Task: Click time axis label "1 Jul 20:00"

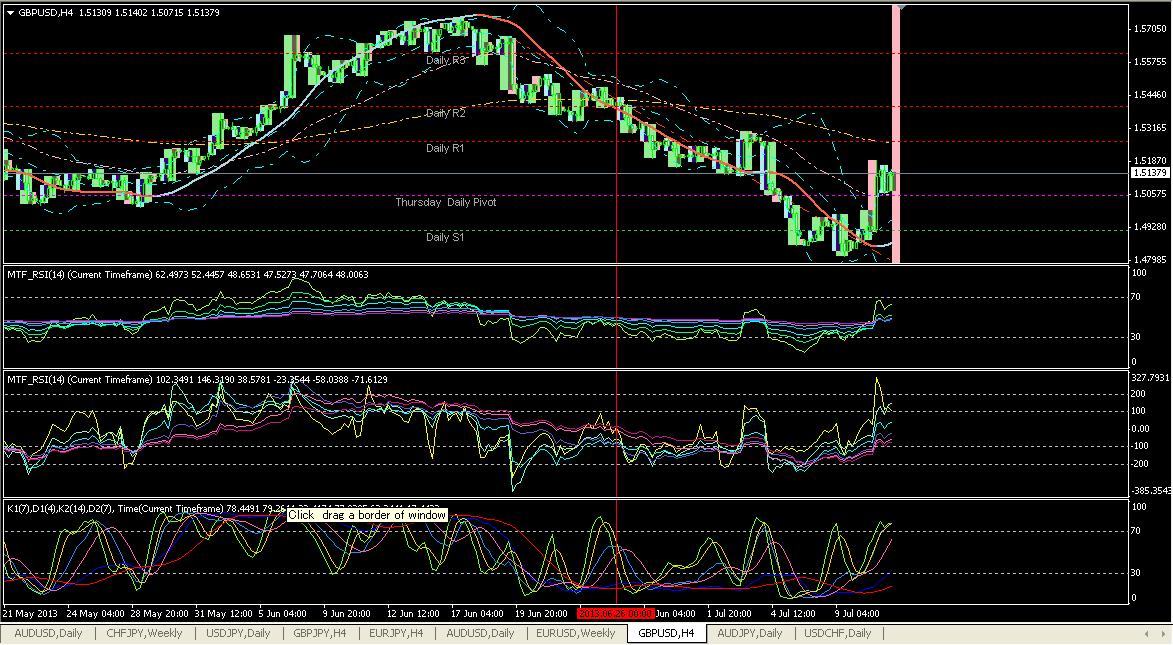Action: 729,614
